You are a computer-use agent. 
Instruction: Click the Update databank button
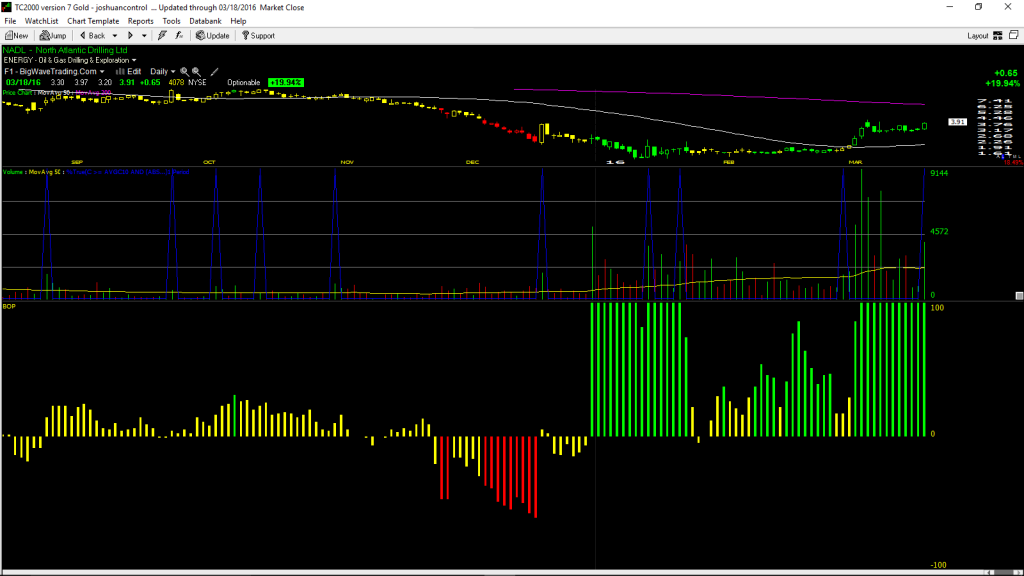coord(213,36)
